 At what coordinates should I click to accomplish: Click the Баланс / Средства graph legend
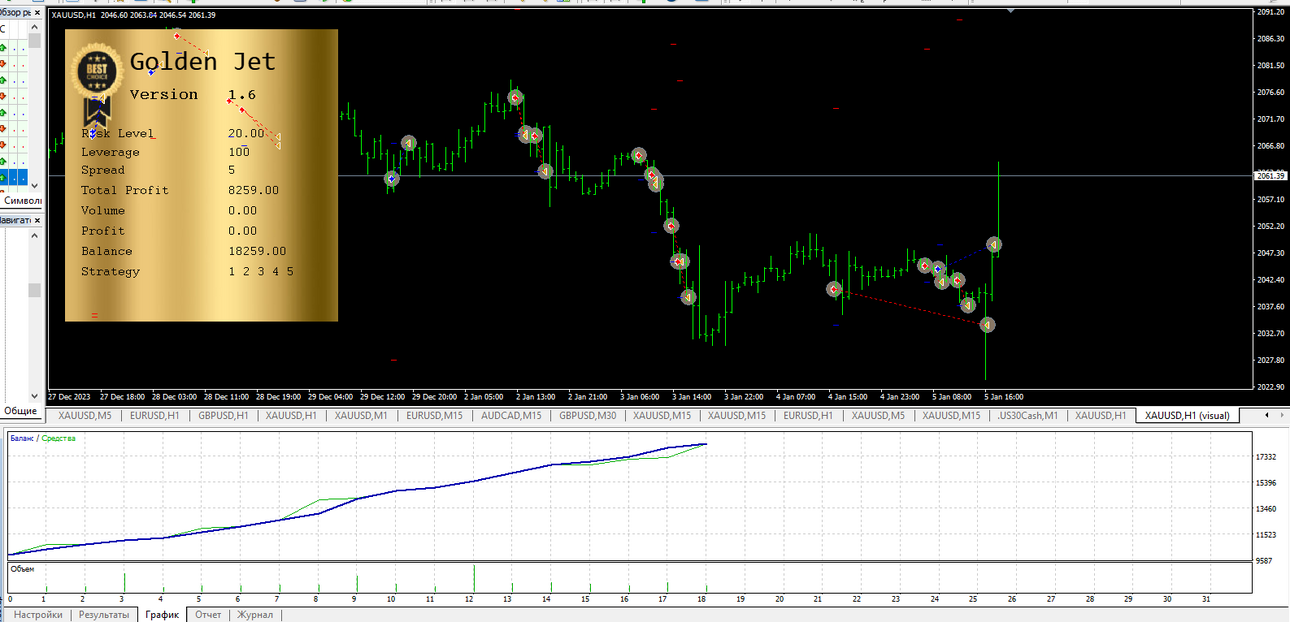point(42,438)
